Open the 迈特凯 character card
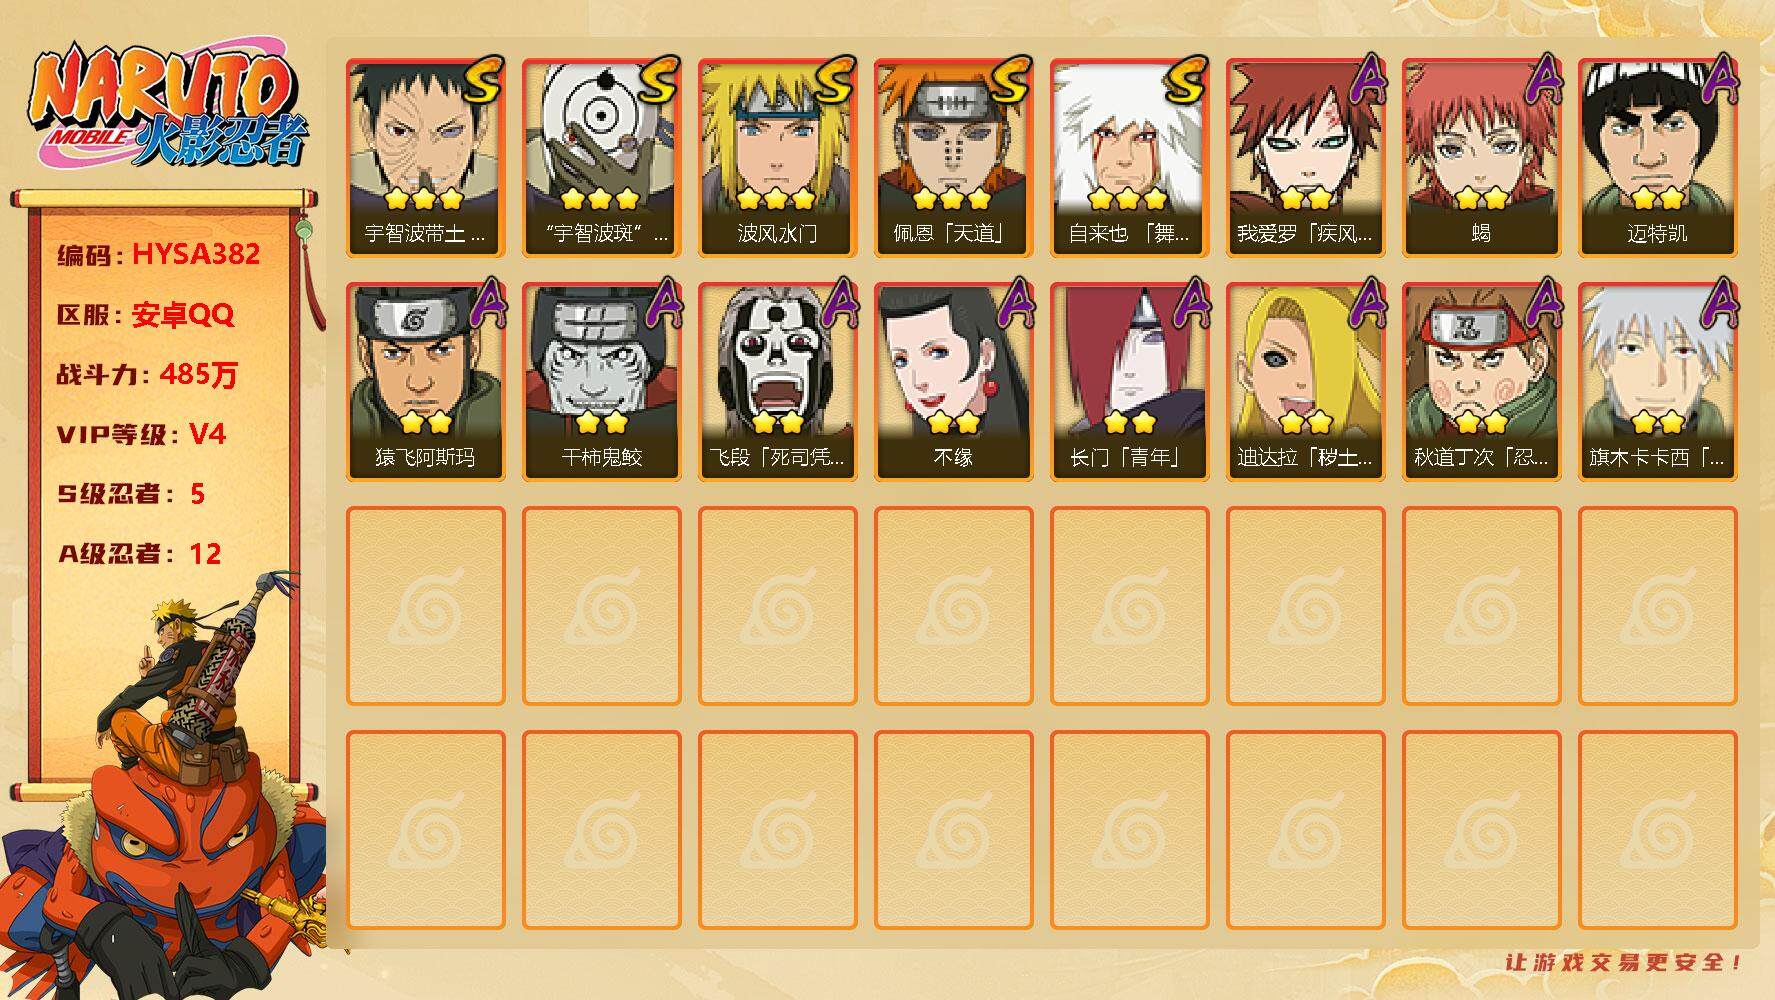 (1657, 157)
